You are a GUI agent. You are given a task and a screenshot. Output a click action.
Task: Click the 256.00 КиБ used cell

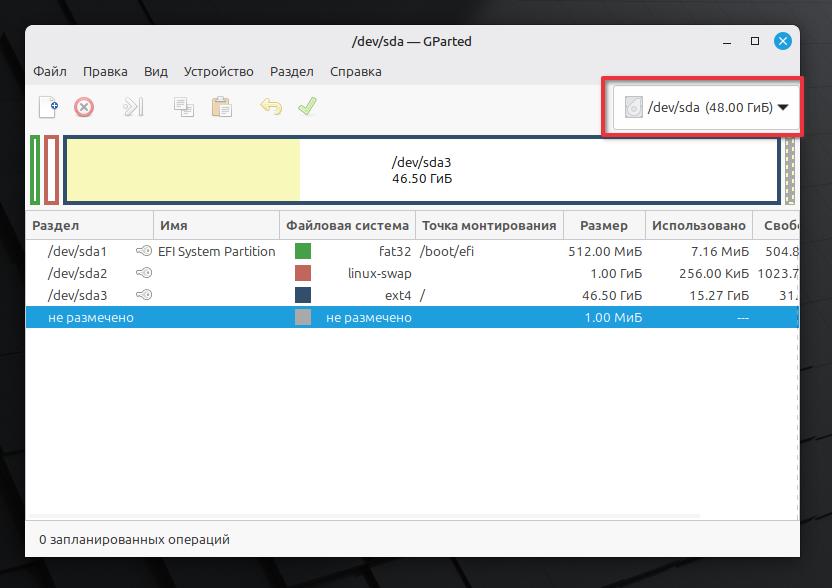pos(714,273)
